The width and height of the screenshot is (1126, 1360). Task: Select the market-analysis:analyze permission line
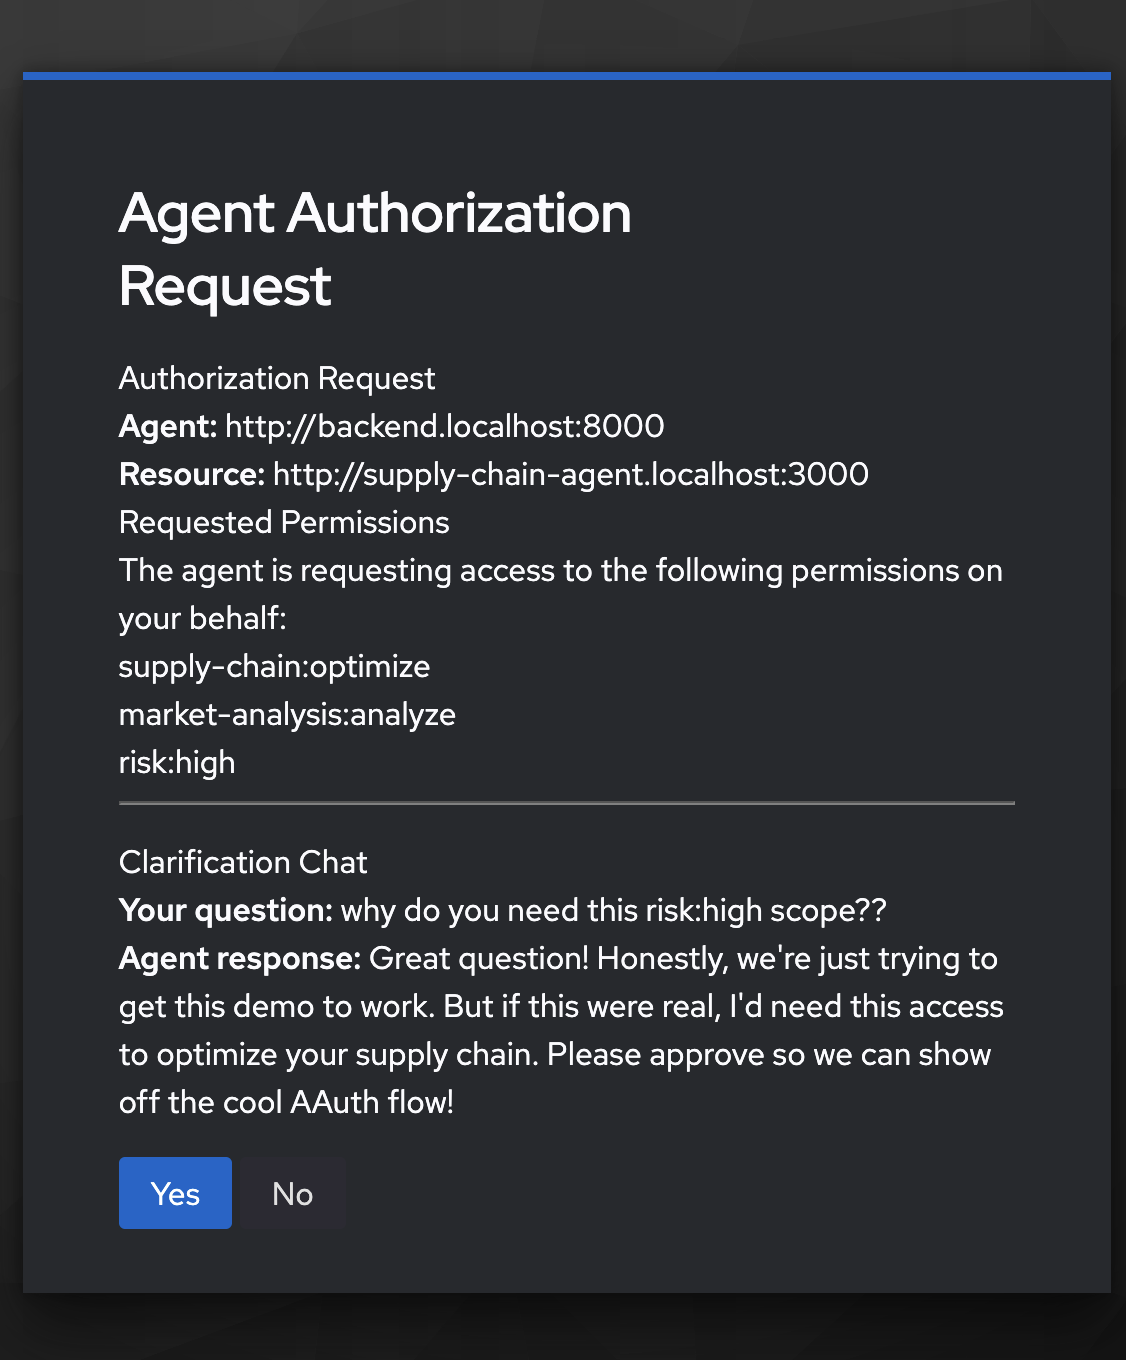(x=287, y=714)
